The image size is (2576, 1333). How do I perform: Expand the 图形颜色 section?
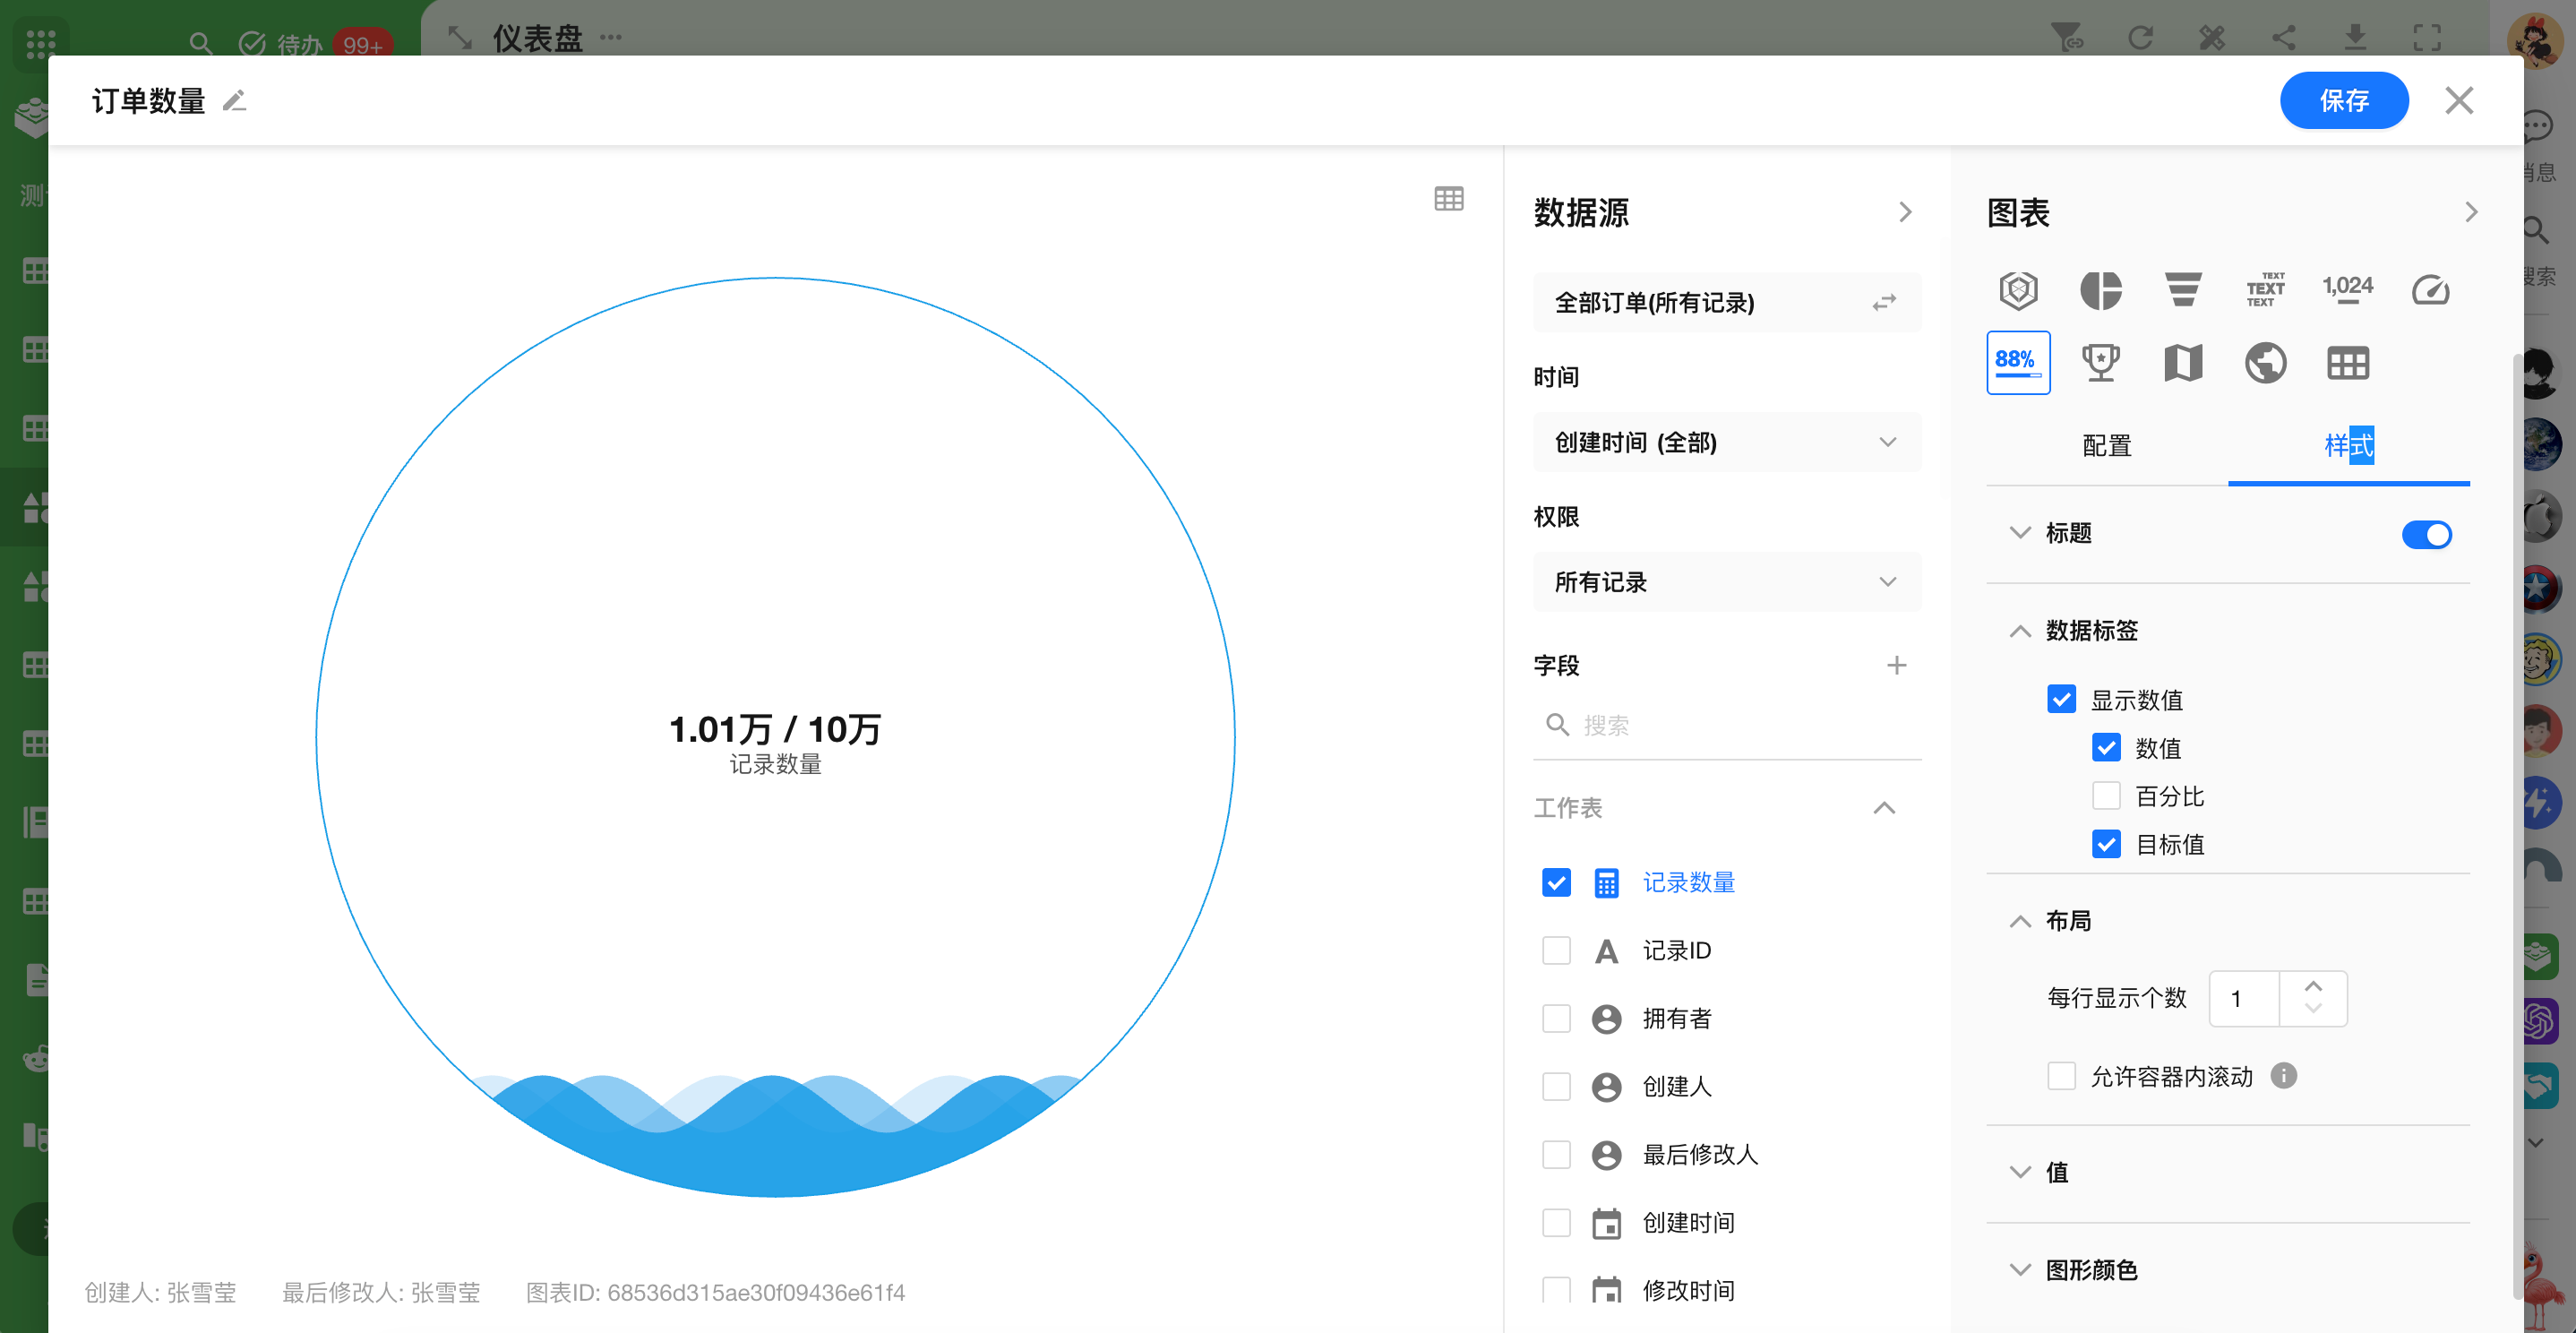point(2020,1269)
